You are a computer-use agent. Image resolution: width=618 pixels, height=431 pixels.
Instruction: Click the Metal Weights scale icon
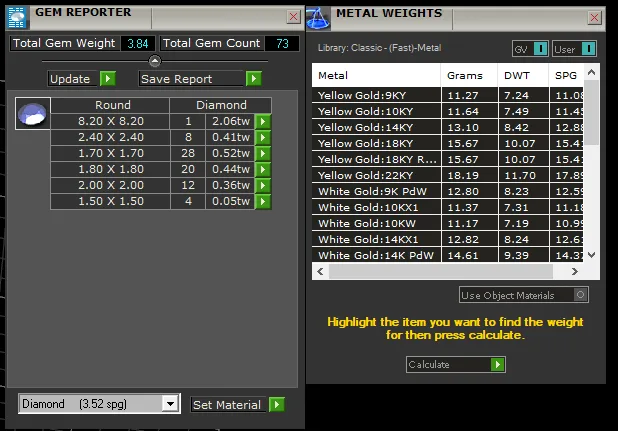pos(318,18)
